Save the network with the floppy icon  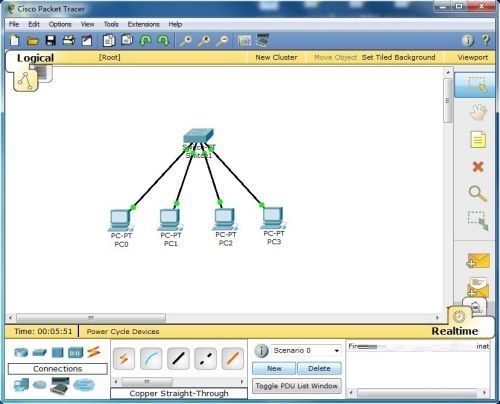point(51,41)
